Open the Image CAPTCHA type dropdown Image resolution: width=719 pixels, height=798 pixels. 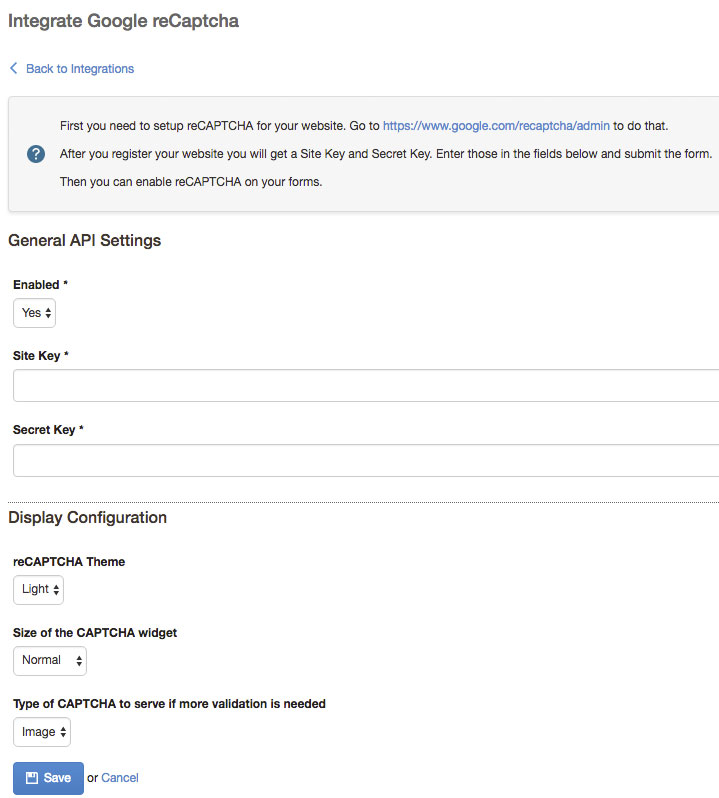42,732
